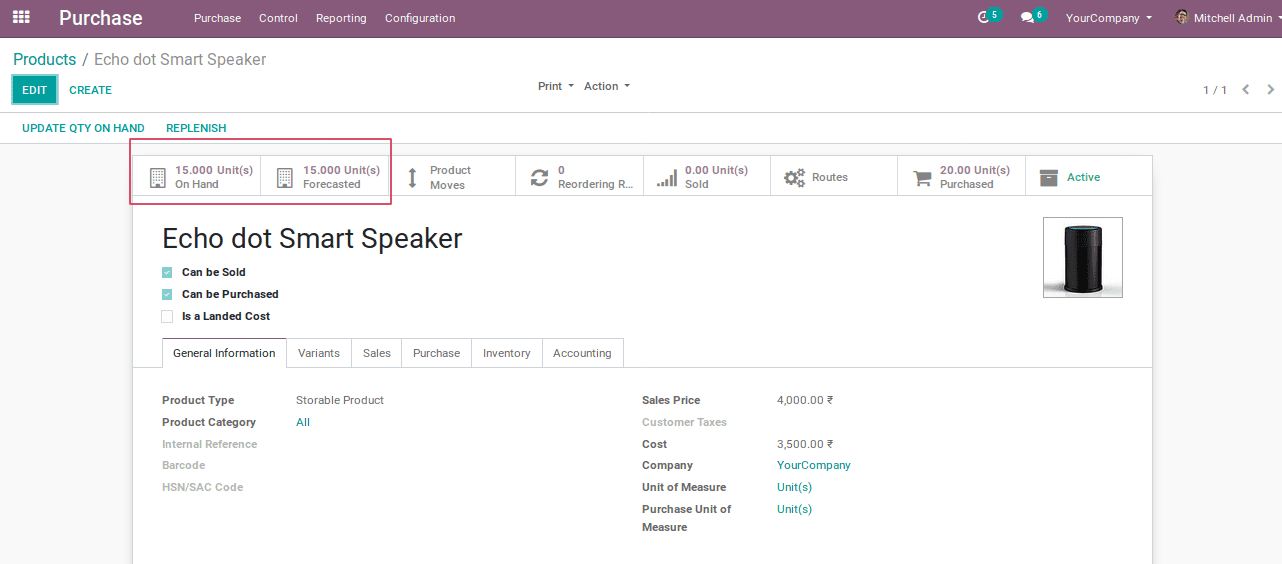Open the conversations chat bubble icon
The image size is (1282, 564).
pyautogui.click(x=1027, y=18)
